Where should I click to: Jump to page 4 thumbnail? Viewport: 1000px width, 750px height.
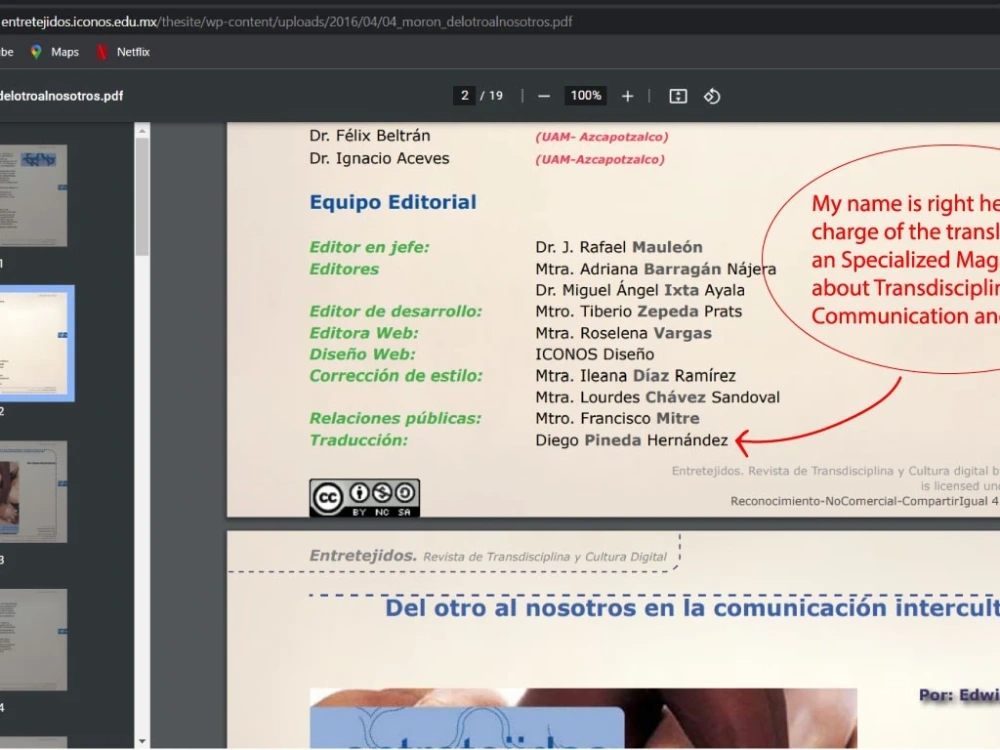coord(33,640)
